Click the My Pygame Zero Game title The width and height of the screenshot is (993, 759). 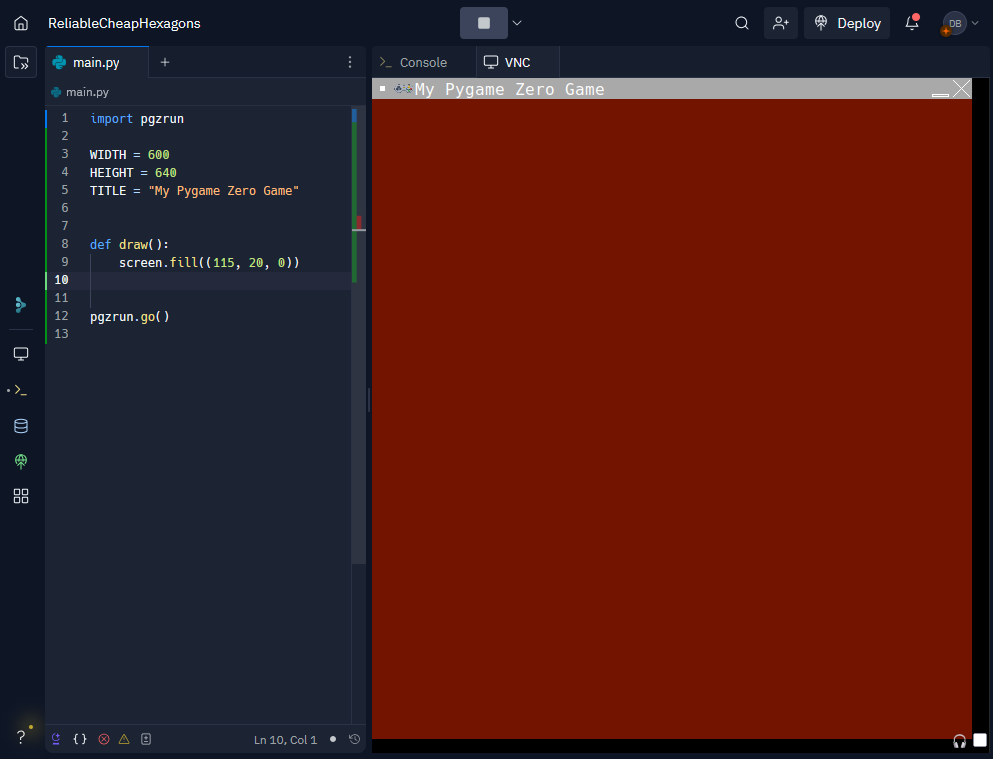509,89
